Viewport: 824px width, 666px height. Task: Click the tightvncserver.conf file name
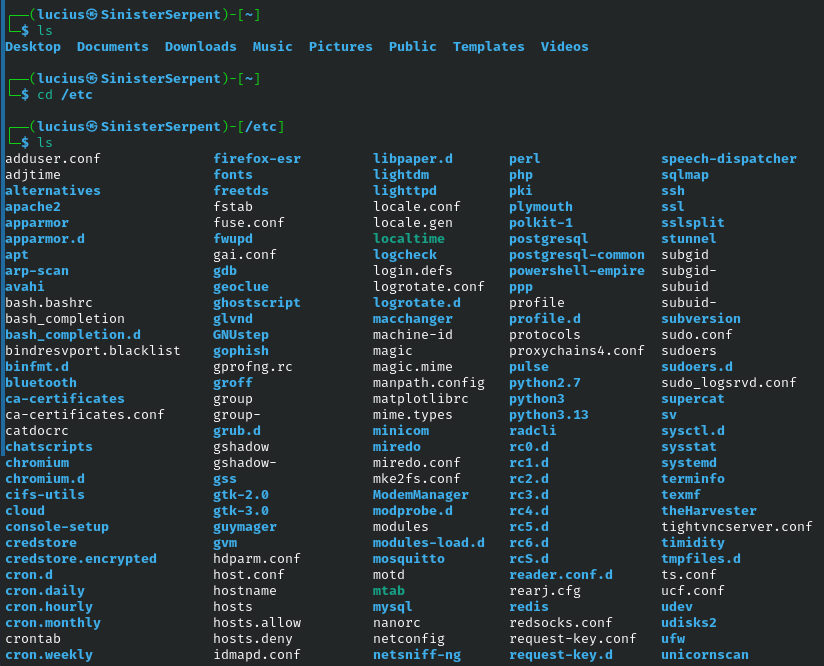click(736, 527)
